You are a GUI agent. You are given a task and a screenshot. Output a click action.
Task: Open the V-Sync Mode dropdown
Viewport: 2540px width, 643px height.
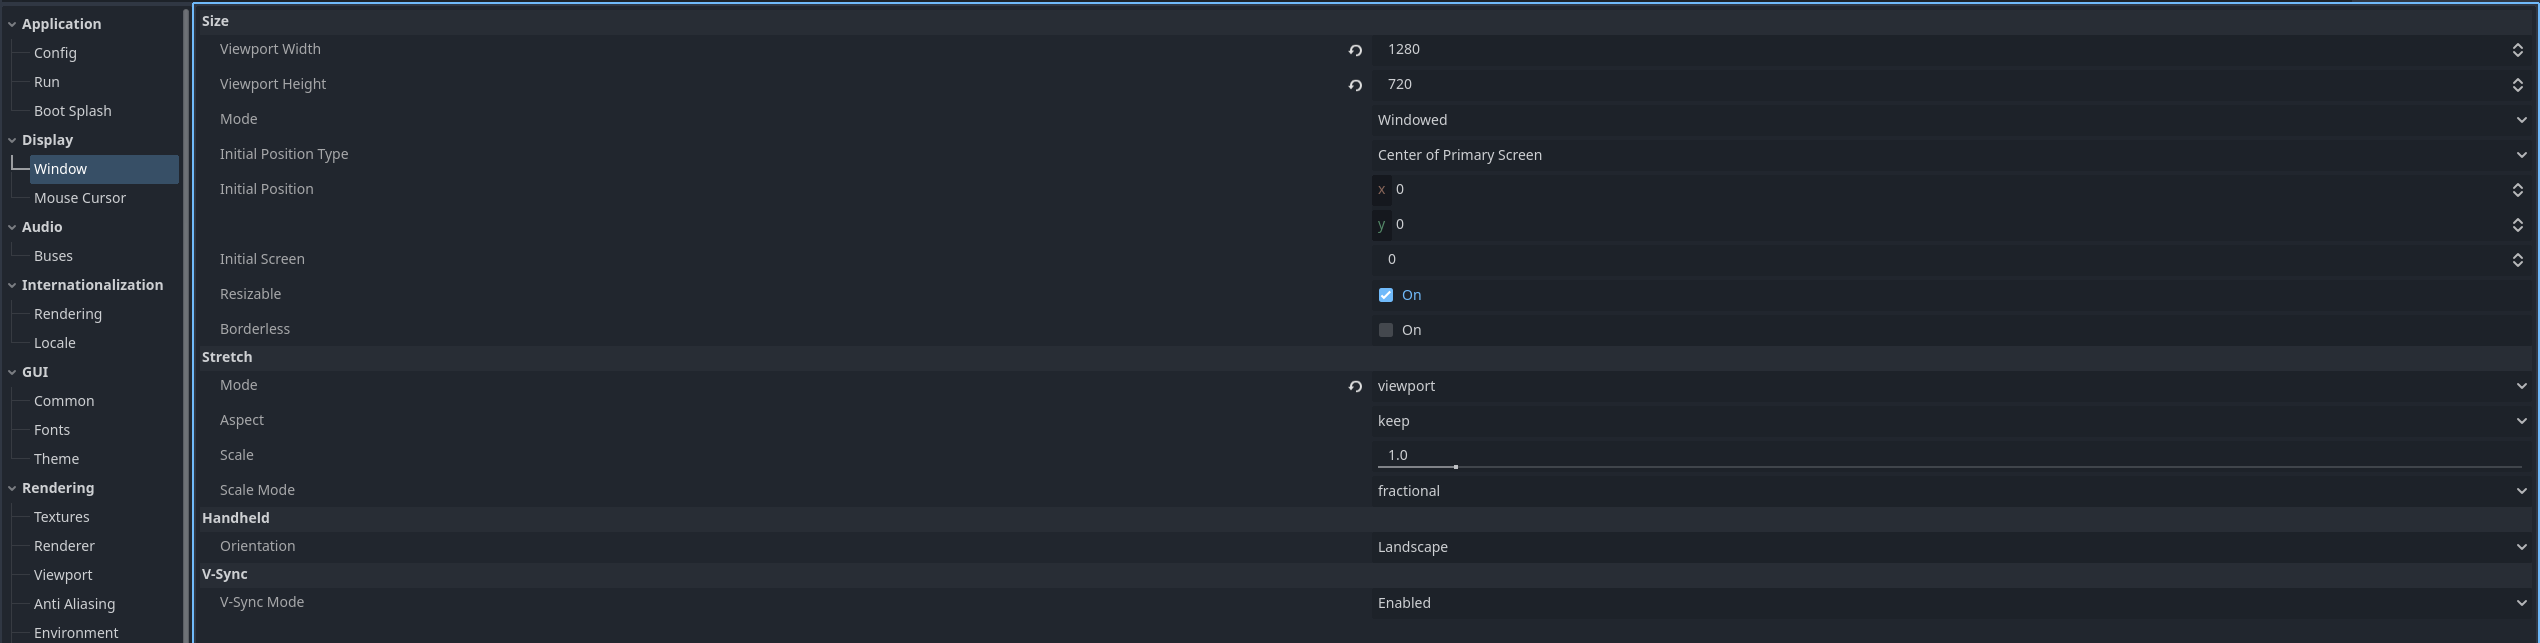(x=1948, y=603)
